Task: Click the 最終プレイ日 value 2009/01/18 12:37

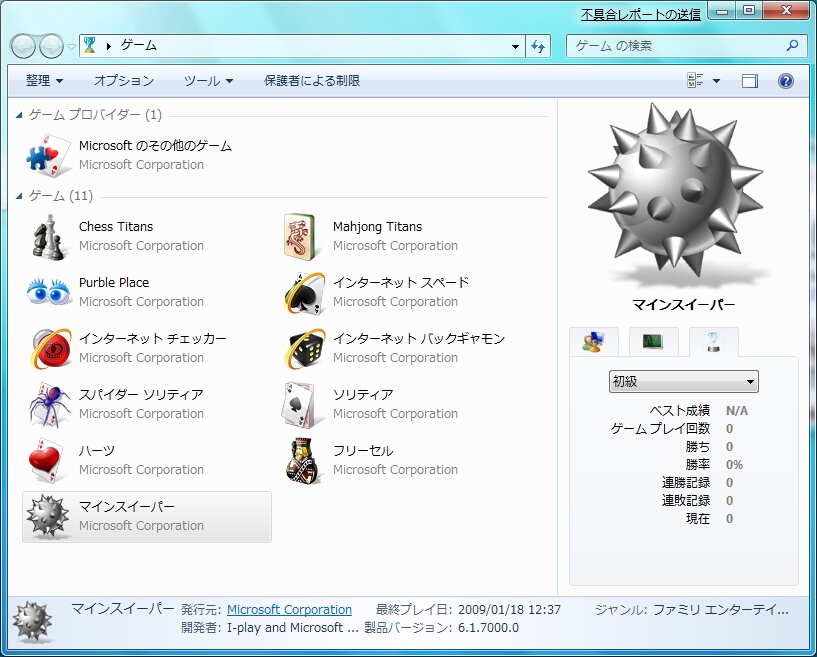Action: [x=509, y=610]
